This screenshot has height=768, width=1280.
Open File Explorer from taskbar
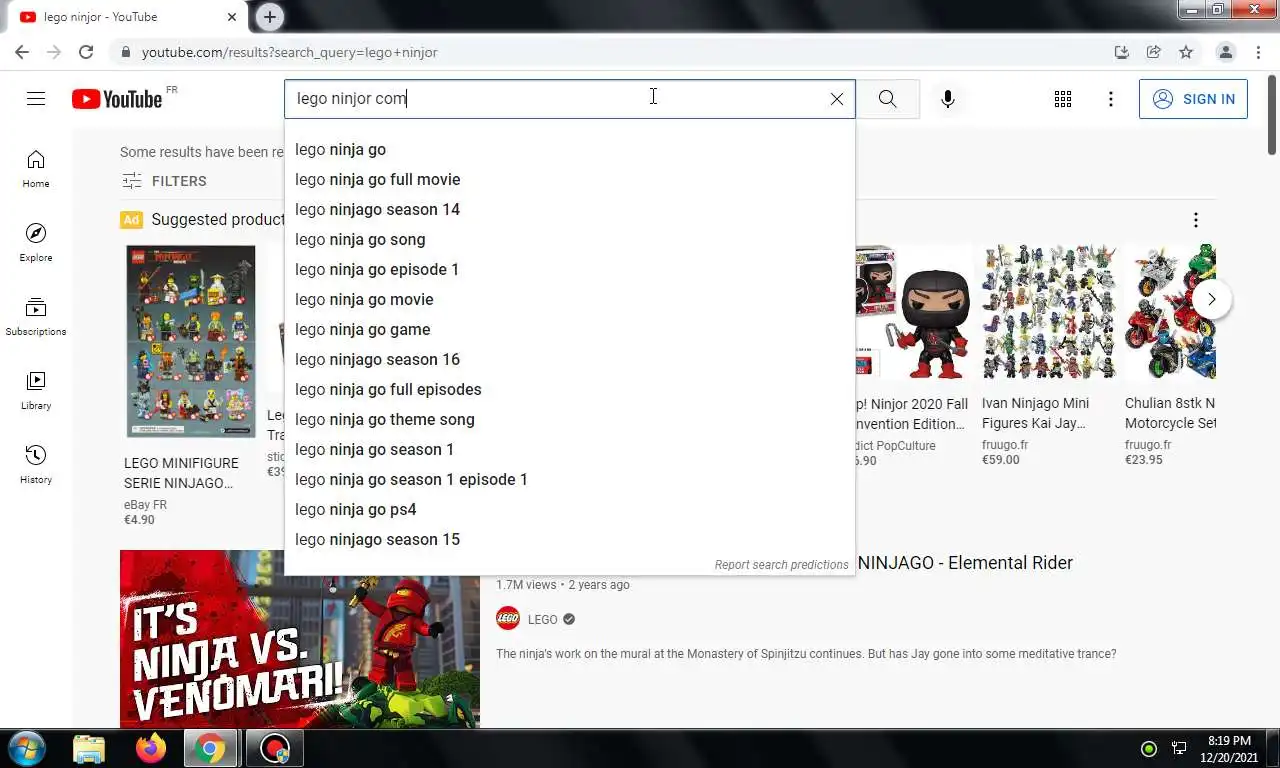[x=89, y=748]
